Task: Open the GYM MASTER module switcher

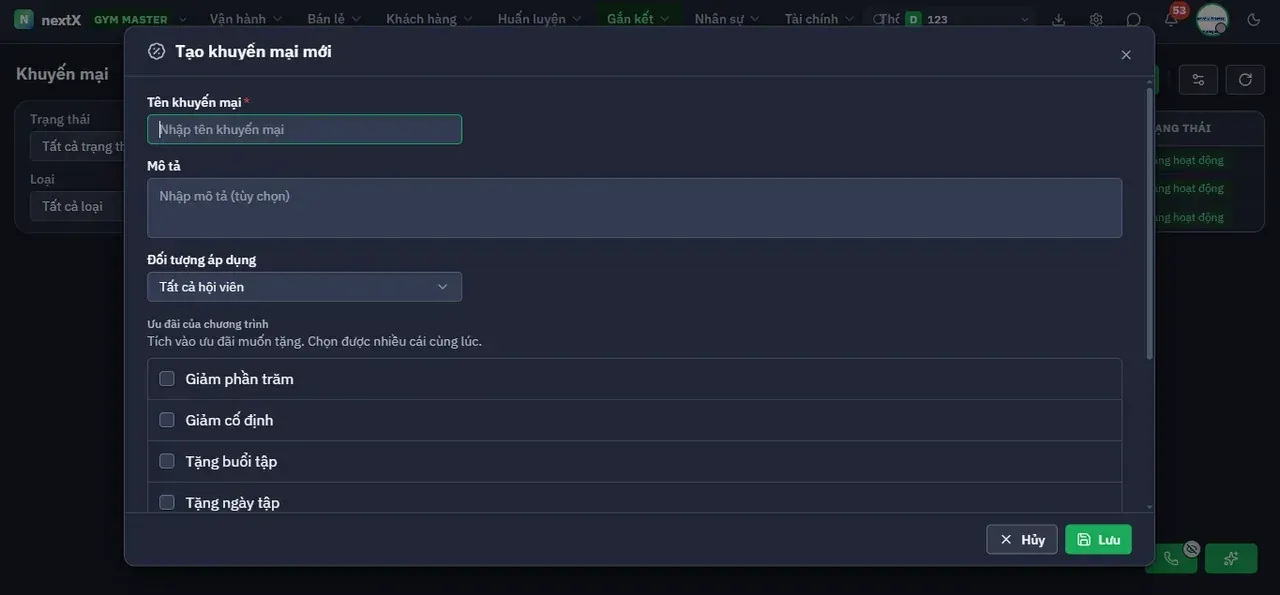Action: click(x=140, y=19)
